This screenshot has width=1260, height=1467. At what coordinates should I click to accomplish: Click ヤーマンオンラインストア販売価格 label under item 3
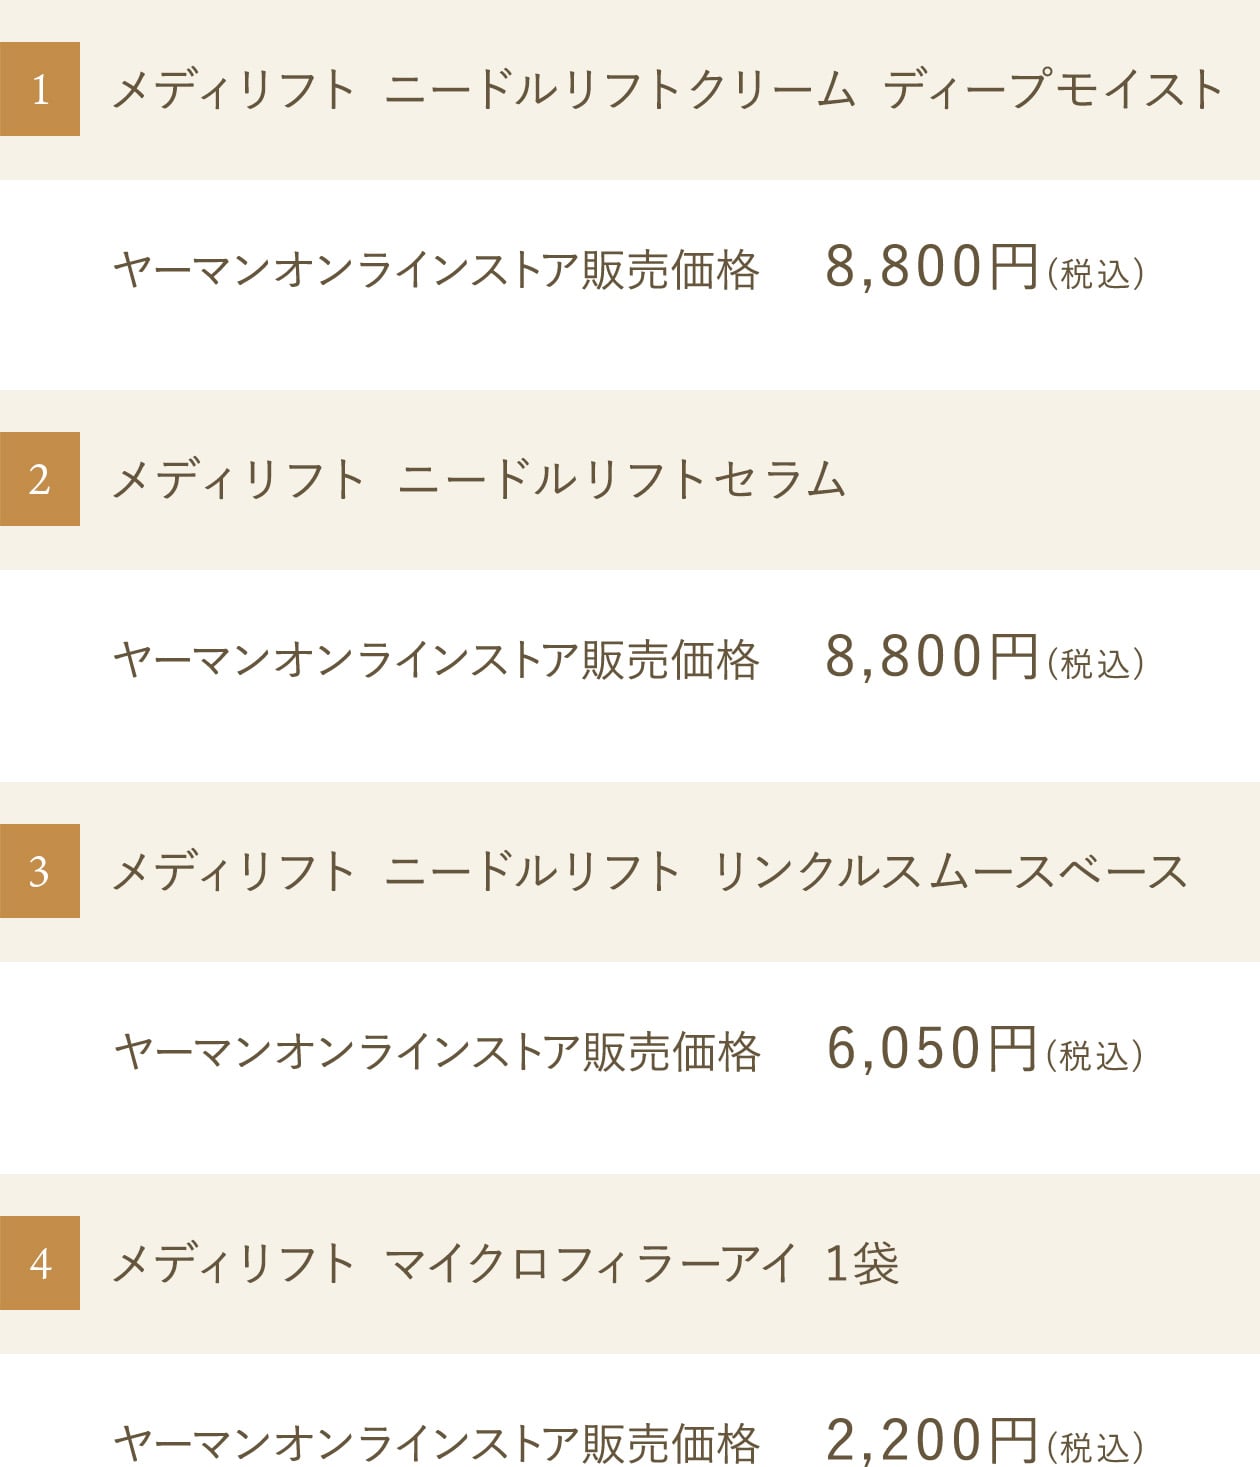pos(436,1053)
